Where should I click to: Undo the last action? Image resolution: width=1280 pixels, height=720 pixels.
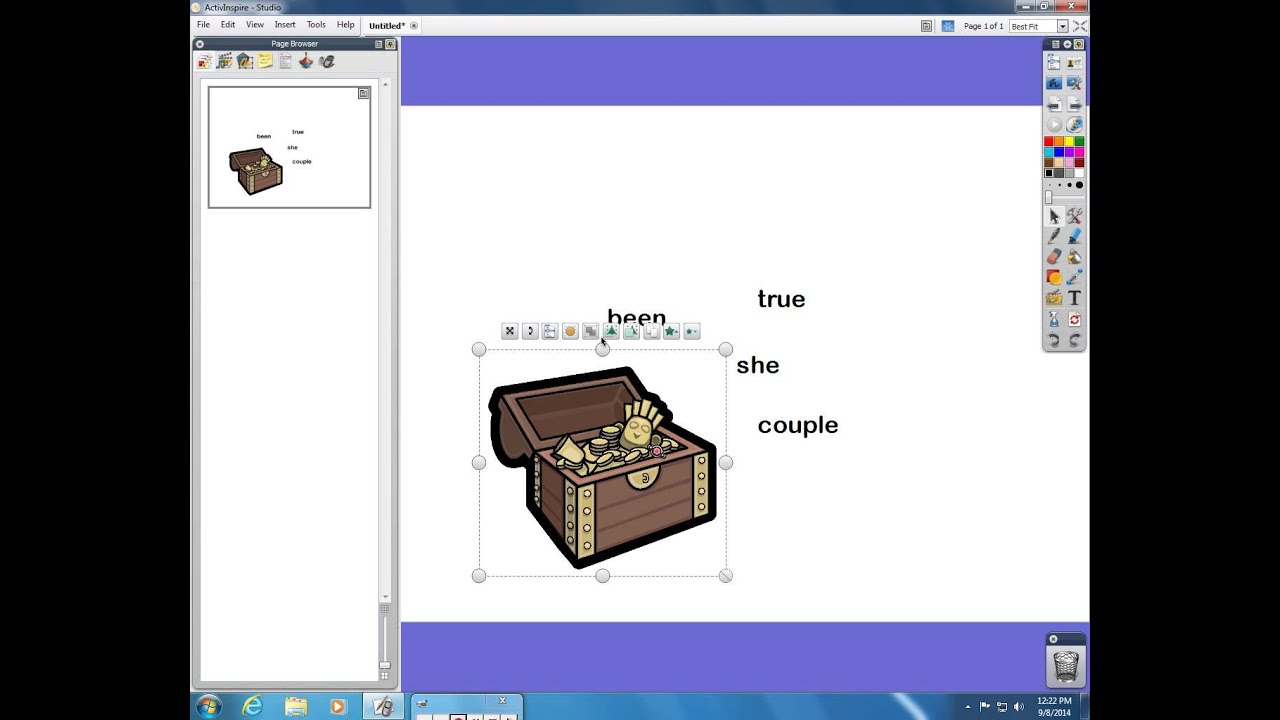pos(1054,341)
